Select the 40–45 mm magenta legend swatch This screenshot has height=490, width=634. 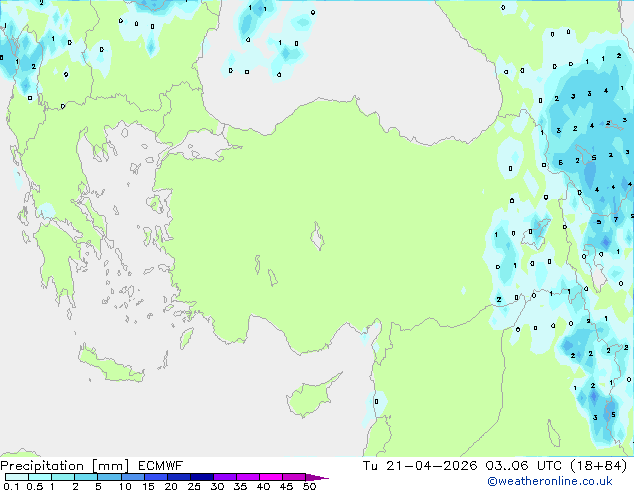point(271,477)
